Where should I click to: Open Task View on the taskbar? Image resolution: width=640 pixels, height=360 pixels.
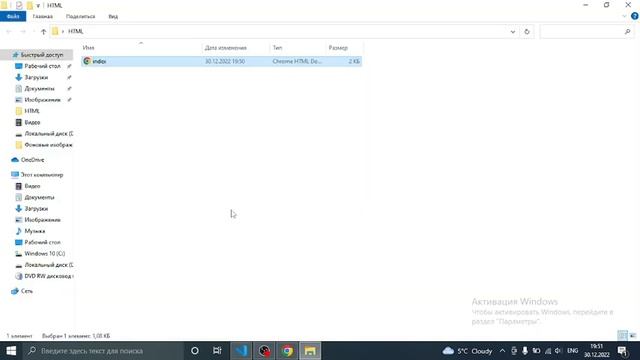(x=217, y=351)
